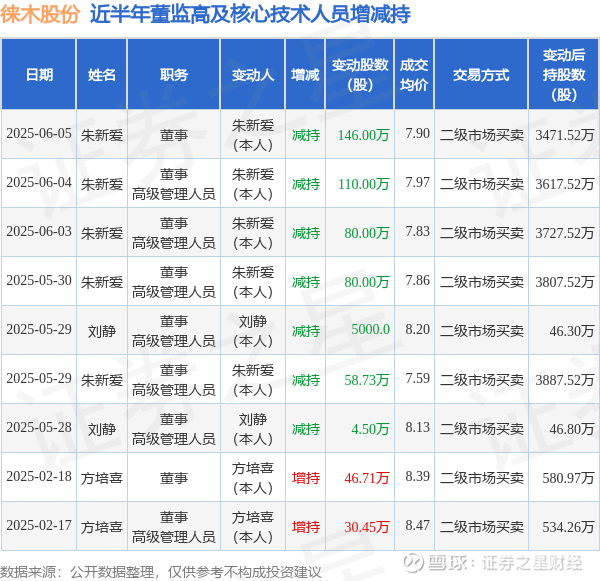The height and width of the screenshot is (581, 600).
Task: Click 增持 in the 2025-02-18 row
Action: (306, 478)
